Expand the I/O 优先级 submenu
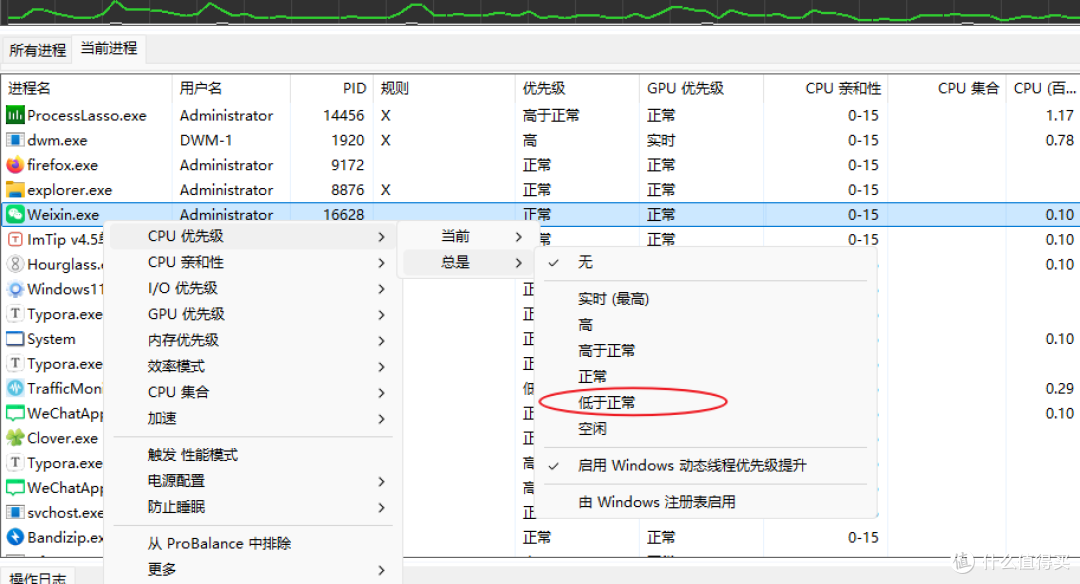The width and height of the screenshot is (1080, 584). [x=253, y=288]
